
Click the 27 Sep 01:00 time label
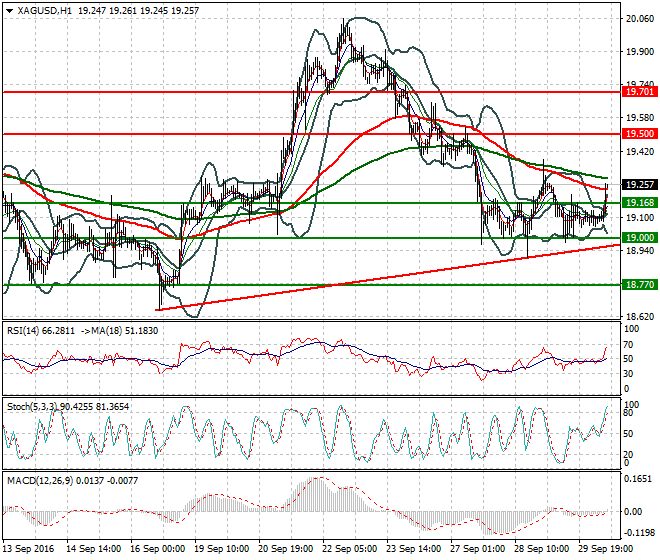click(x=477, y=549)
